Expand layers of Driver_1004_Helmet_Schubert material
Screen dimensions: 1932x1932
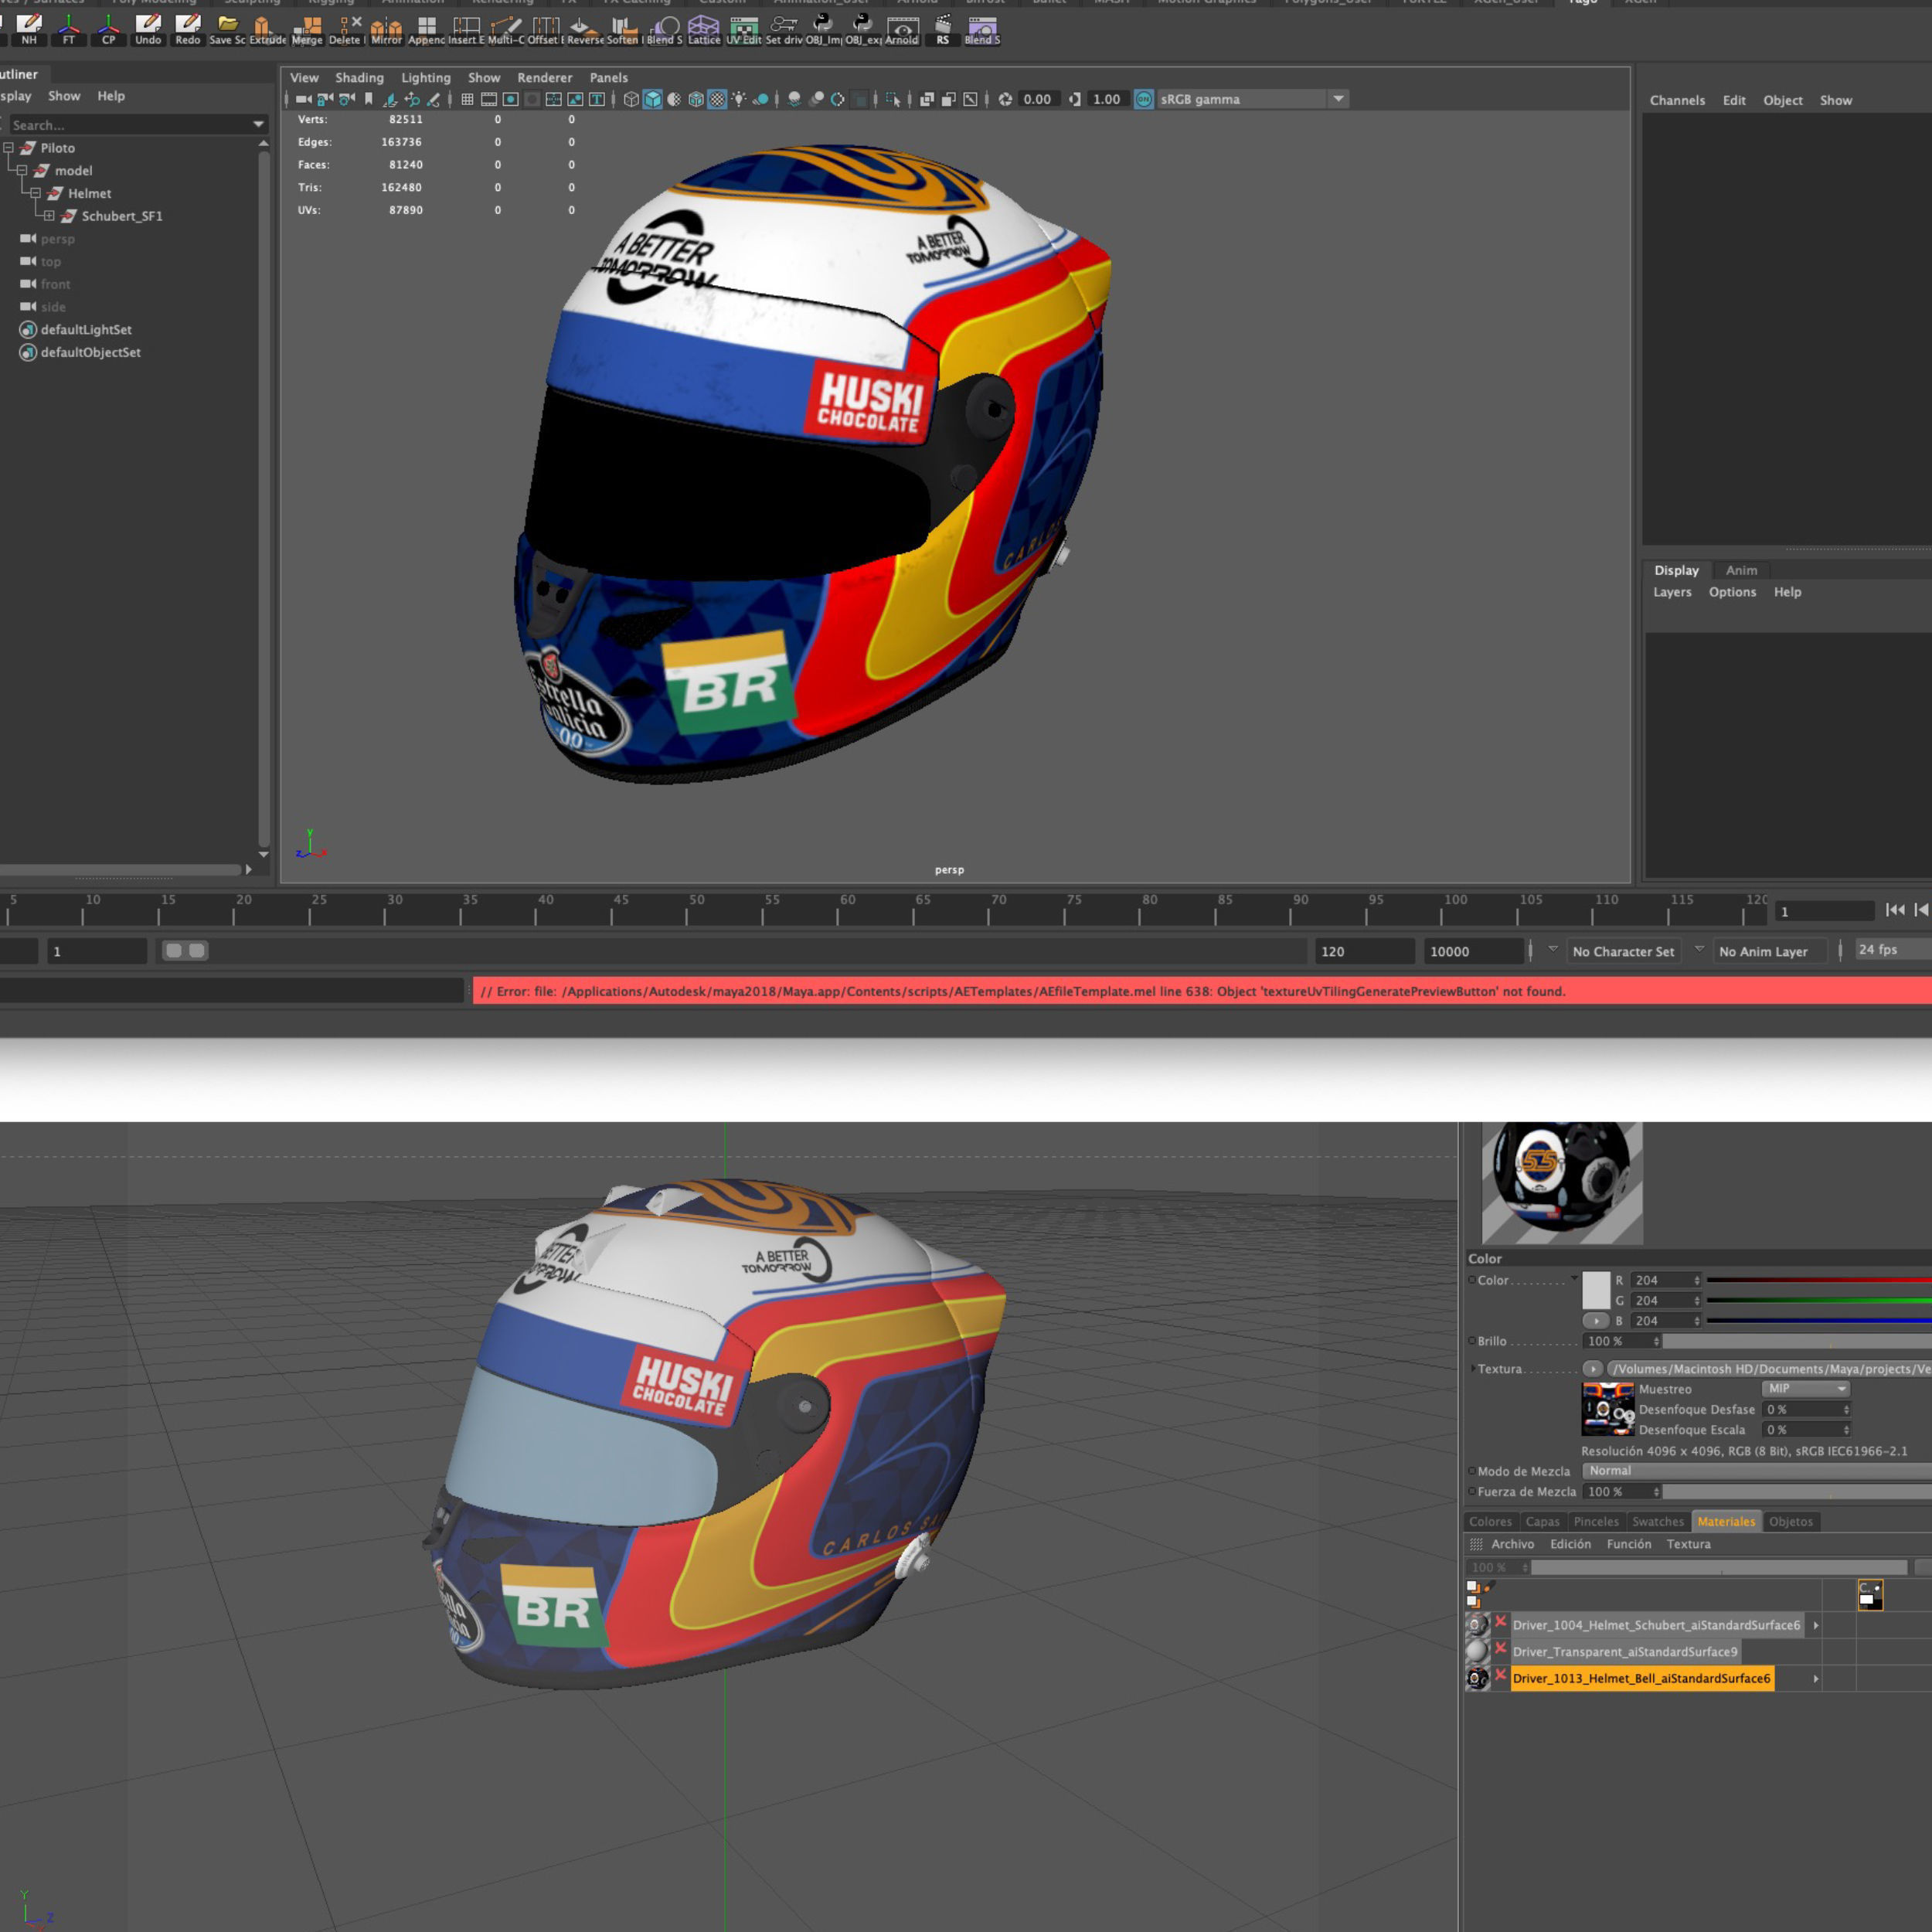(x=1816, y=1625)
